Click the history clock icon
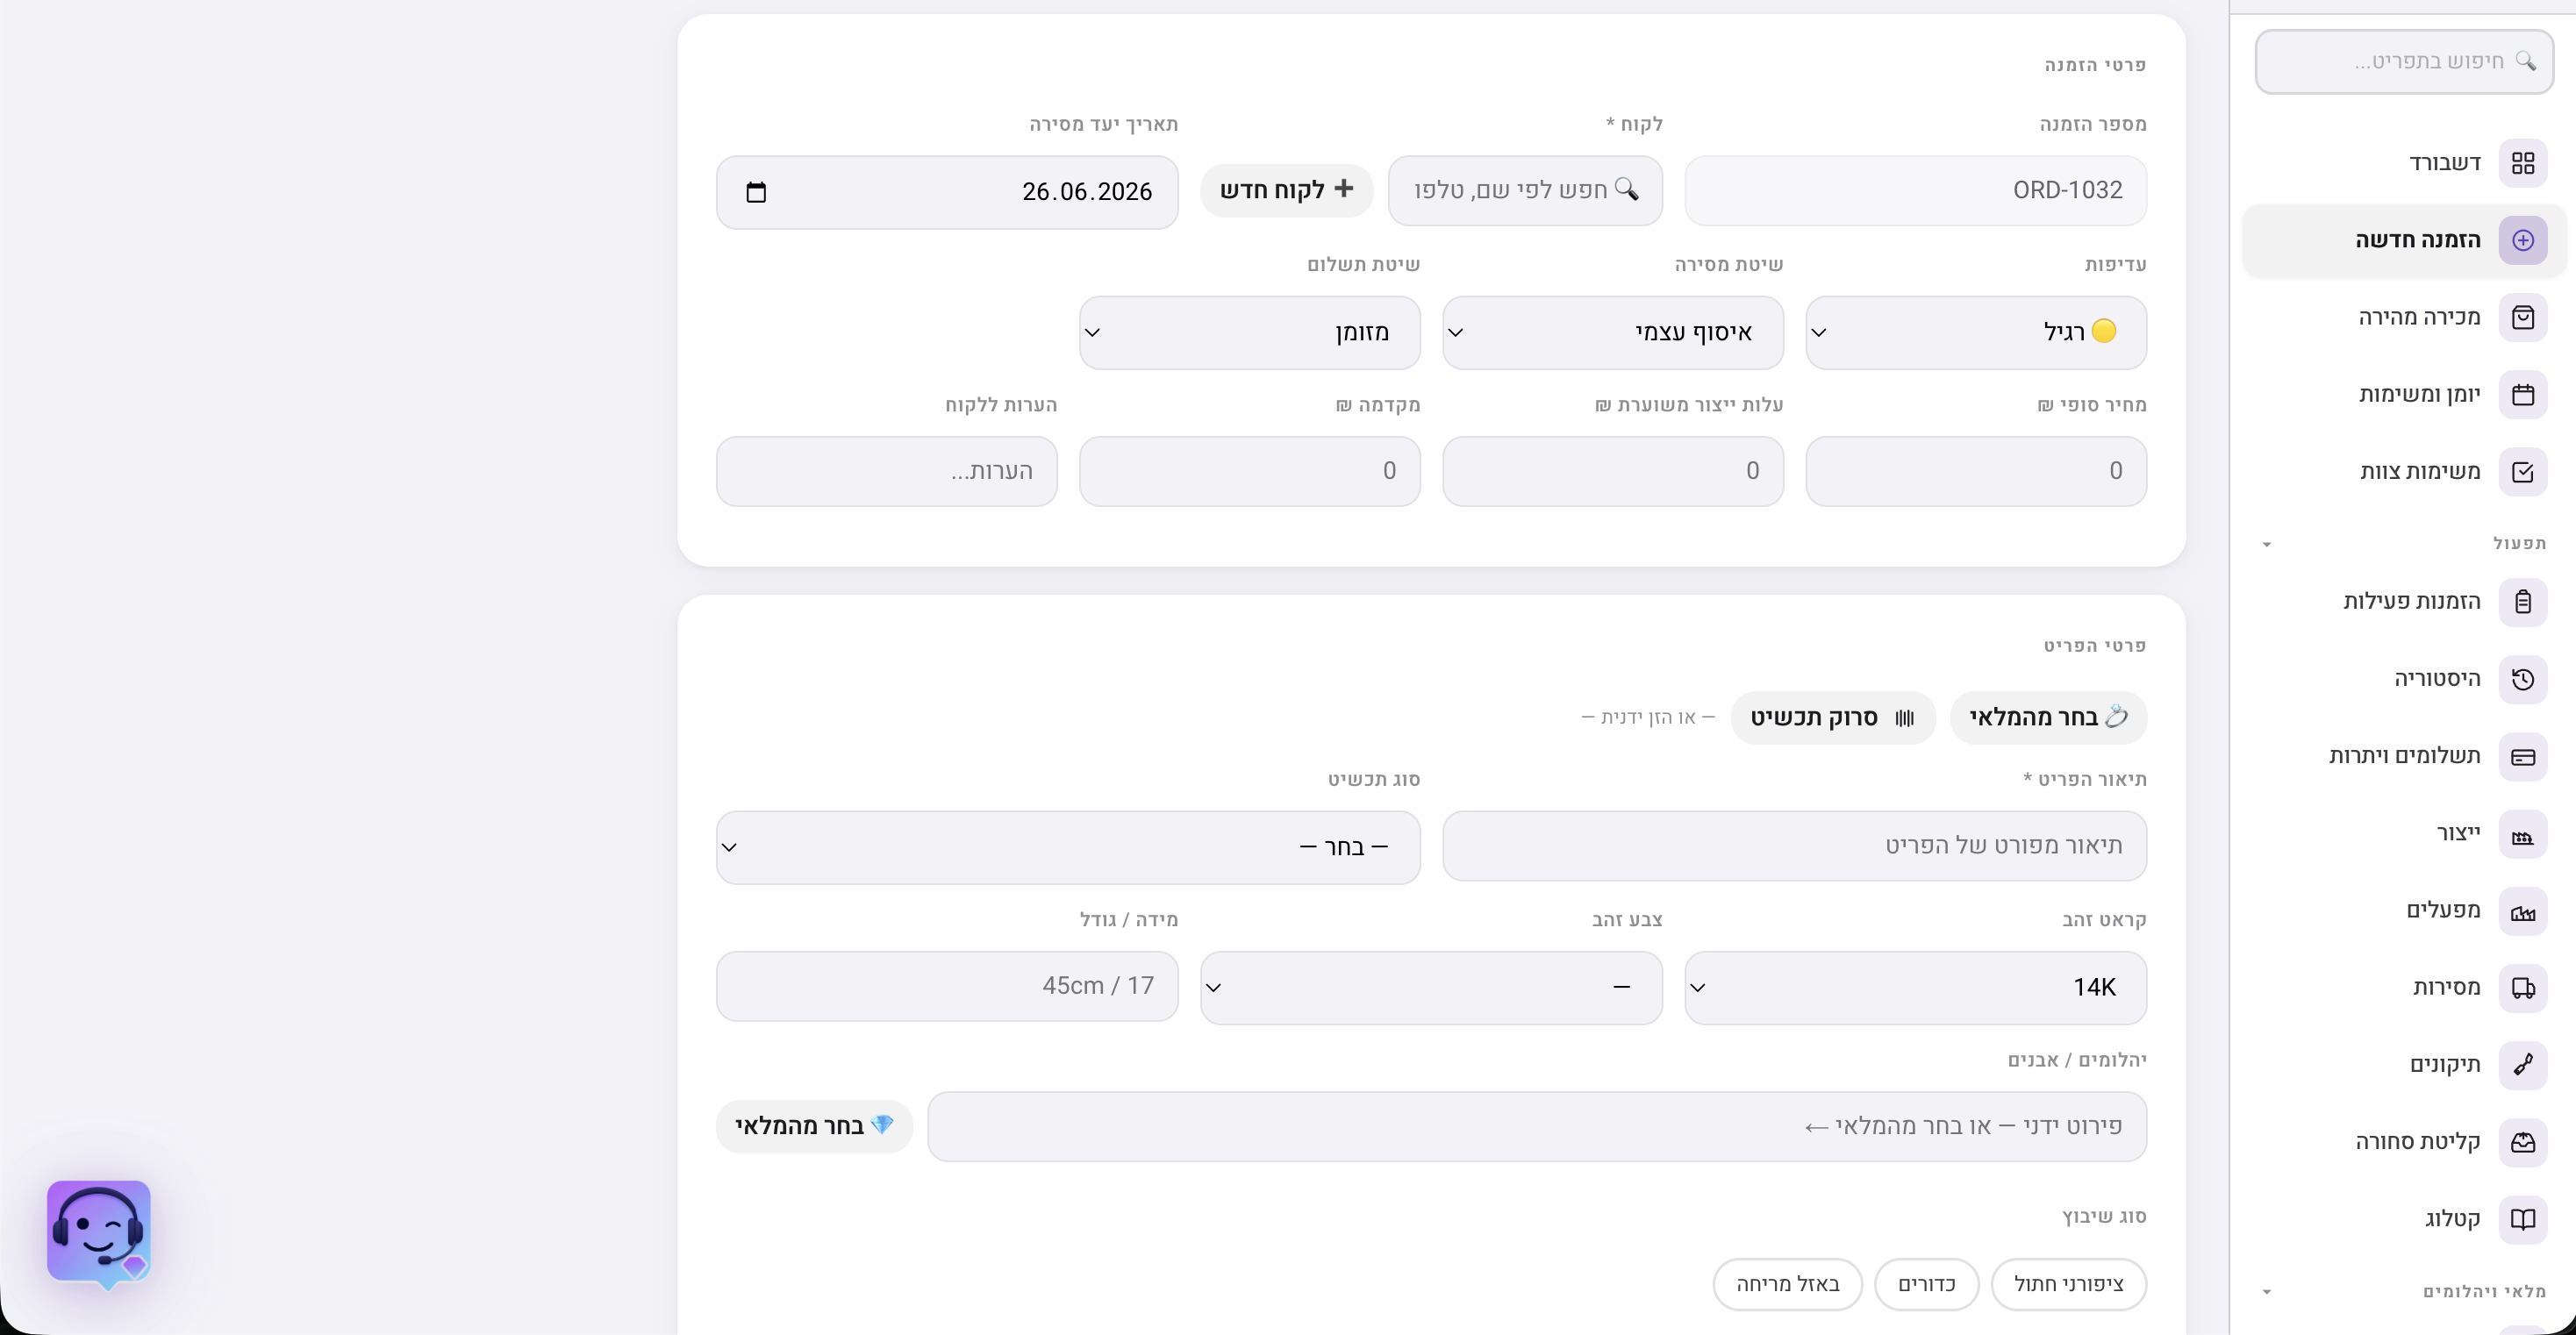 point(2522,680)
